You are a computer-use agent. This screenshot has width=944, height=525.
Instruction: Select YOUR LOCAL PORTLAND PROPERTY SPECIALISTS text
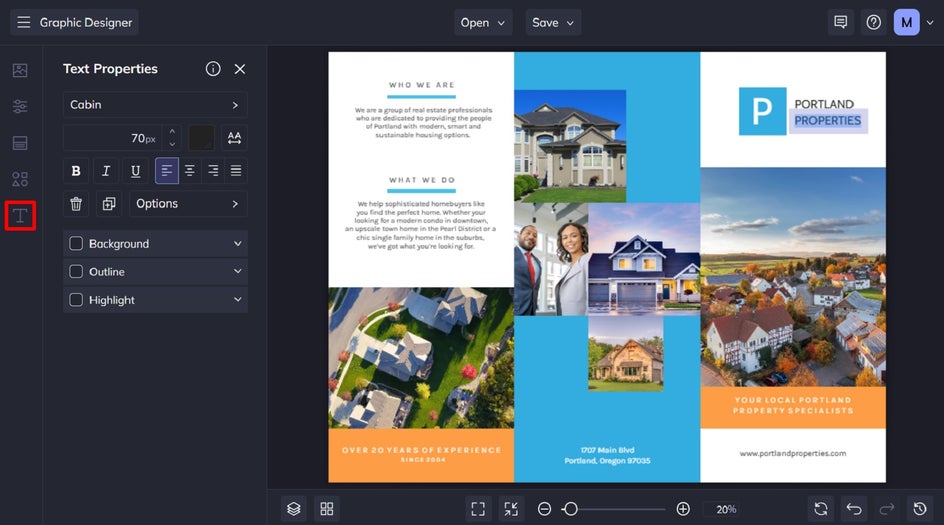click(793, 405)
